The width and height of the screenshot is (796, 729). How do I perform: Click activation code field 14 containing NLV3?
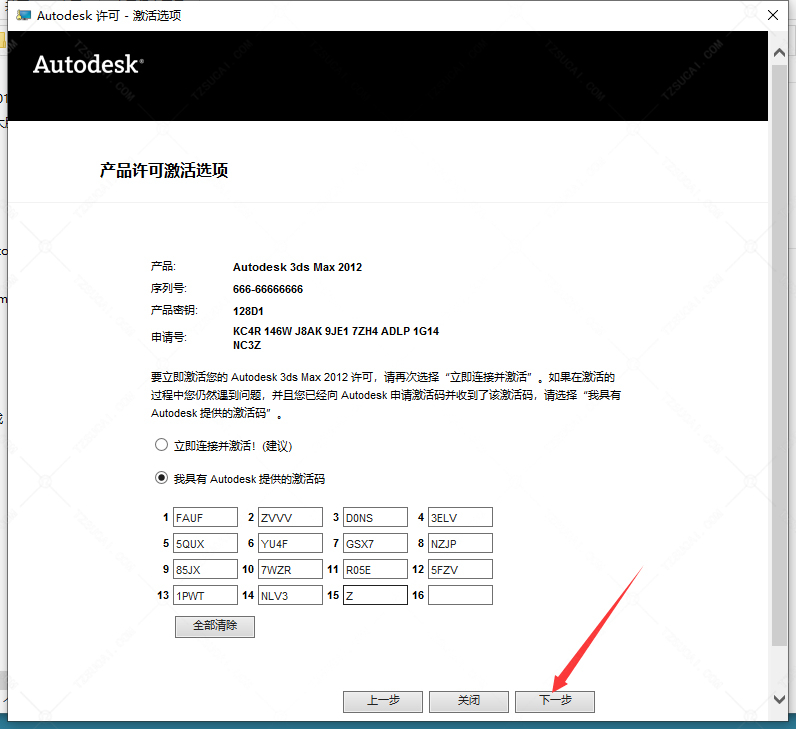(290, 595)
